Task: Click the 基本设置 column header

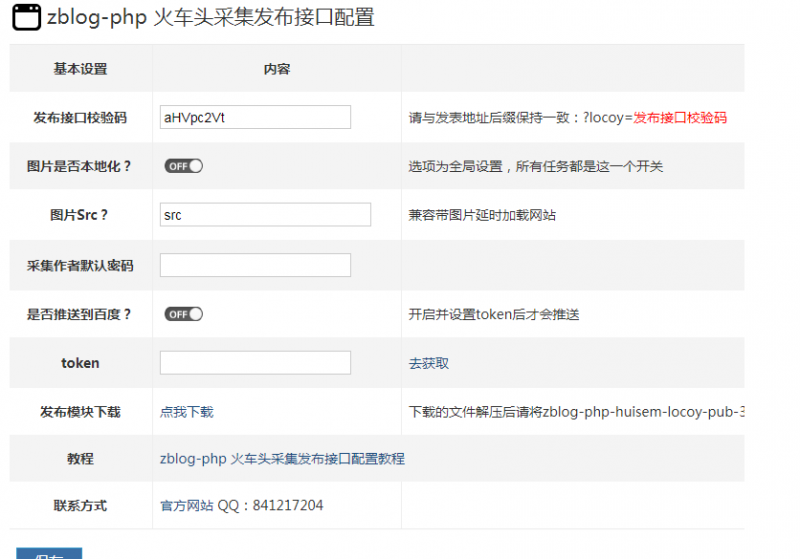Action: coord(80,69)
